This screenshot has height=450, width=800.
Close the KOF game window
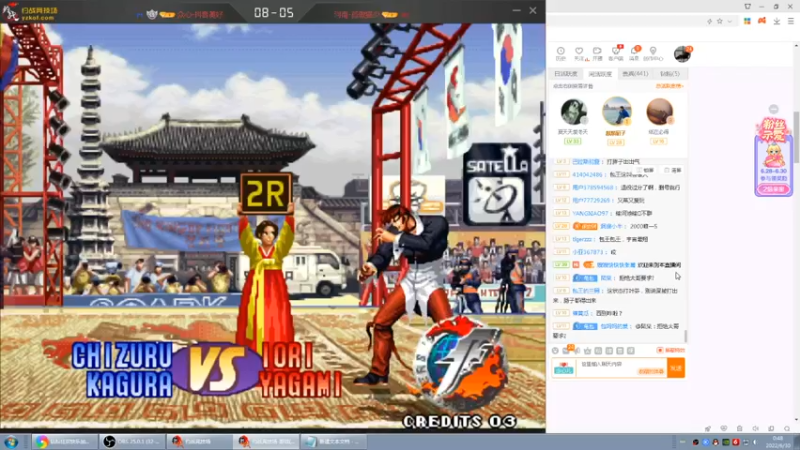[533, 10]
